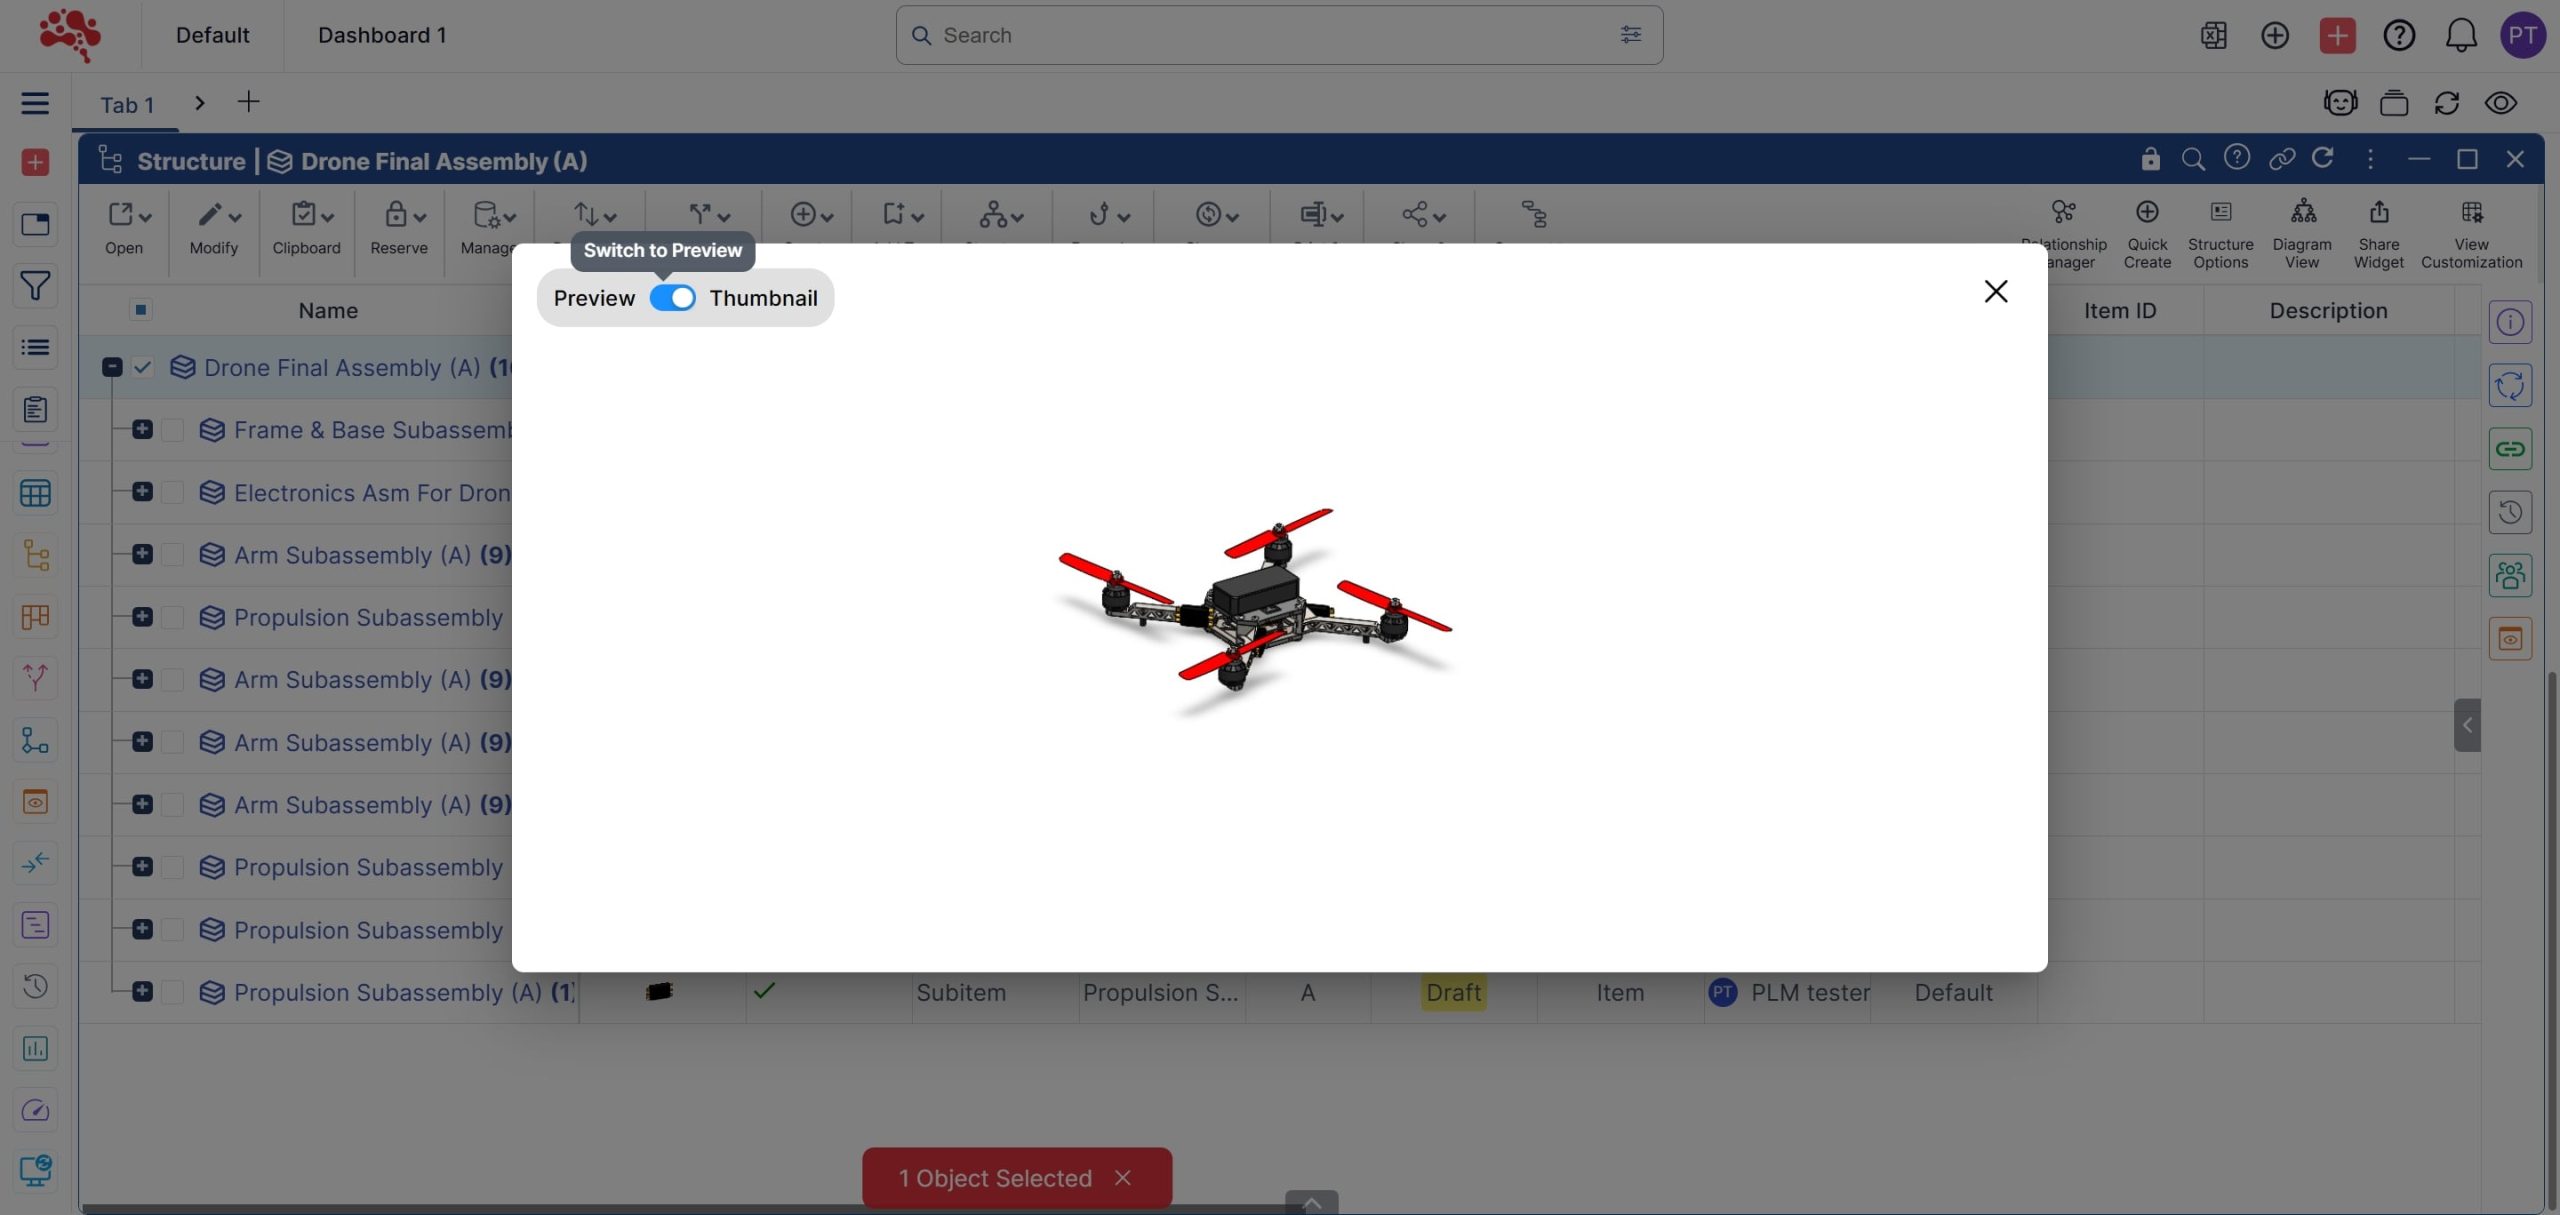The image size is (2560, 1215).
Task: Click in the Search field
Action: (x=1270, y=36)
